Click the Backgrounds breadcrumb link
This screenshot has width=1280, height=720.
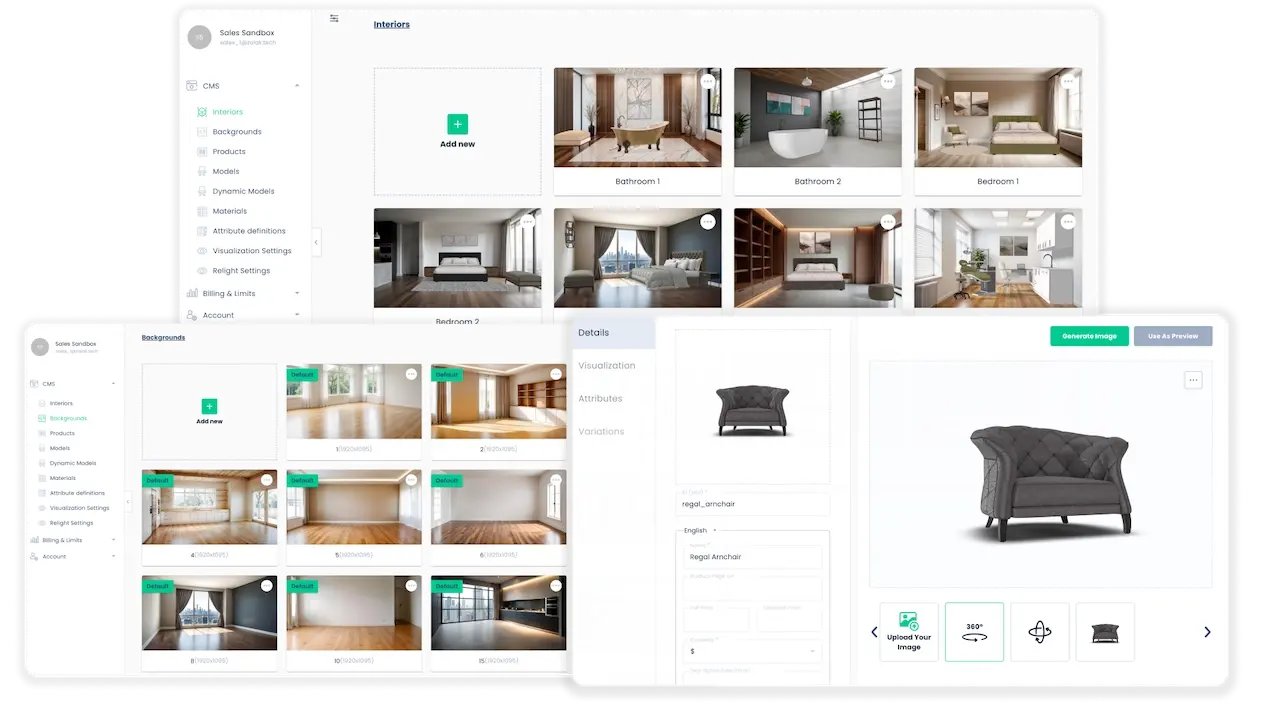(163, 338)
